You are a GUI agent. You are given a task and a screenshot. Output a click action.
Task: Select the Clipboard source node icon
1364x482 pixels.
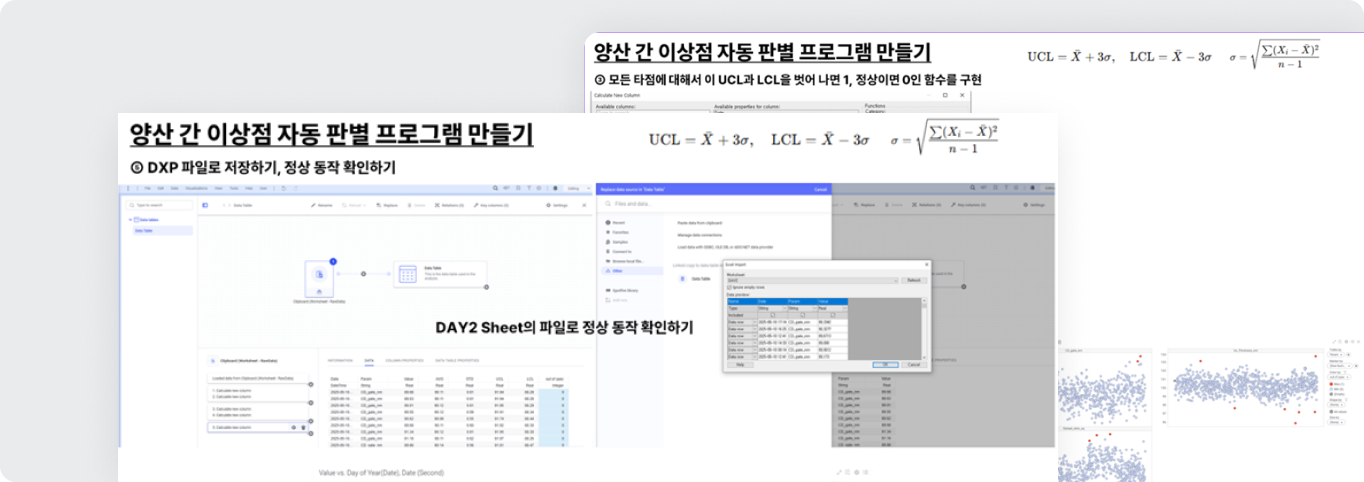pos(319,275)
